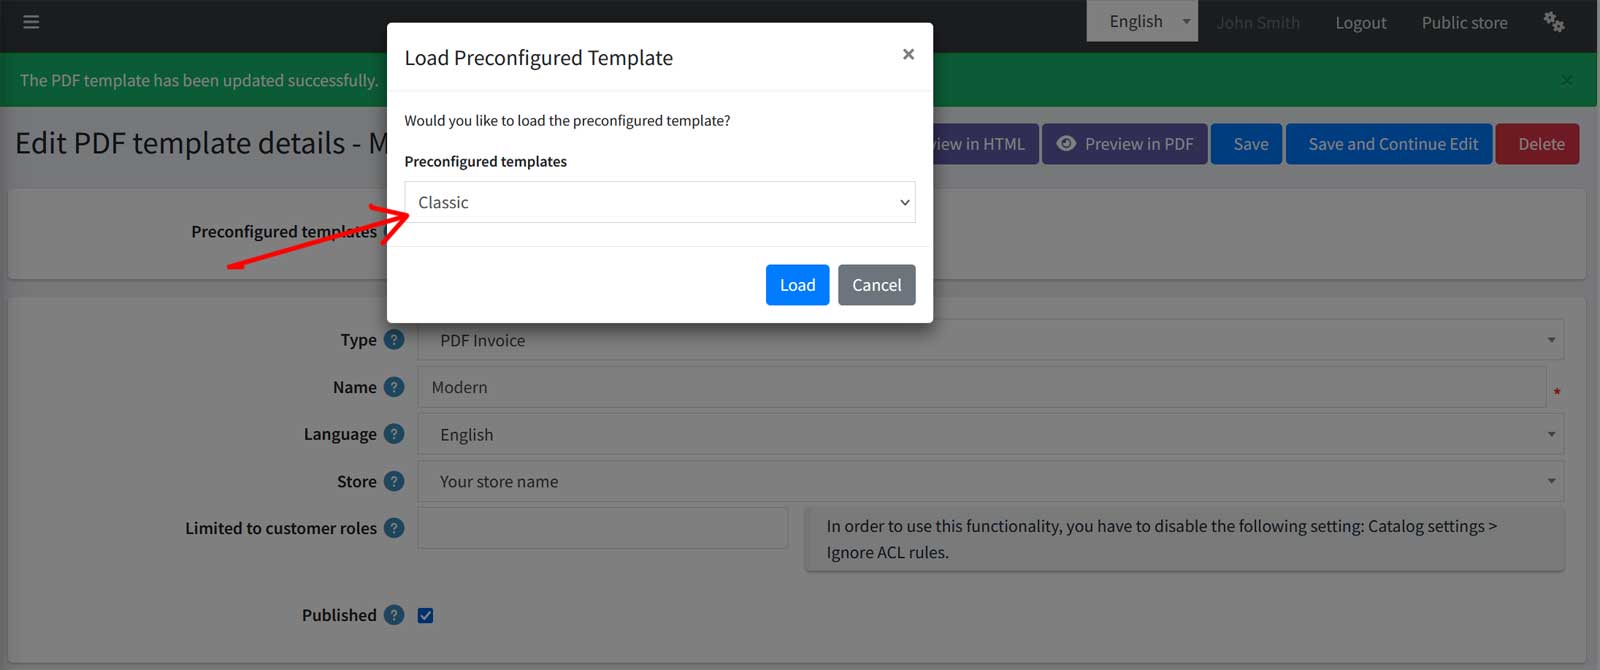Click the help icon beside Type
The image size is (1600, 670).
(394, 340)
